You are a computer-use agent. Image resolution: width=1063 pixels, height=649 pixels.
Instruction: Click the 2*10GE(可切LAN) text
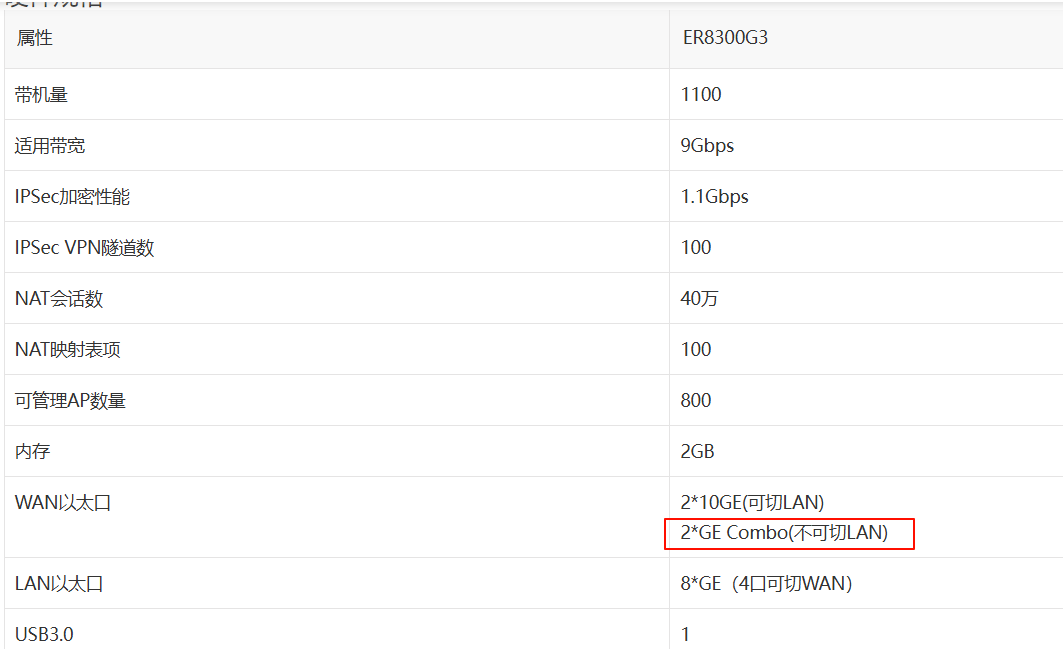[x=752, y=502]
